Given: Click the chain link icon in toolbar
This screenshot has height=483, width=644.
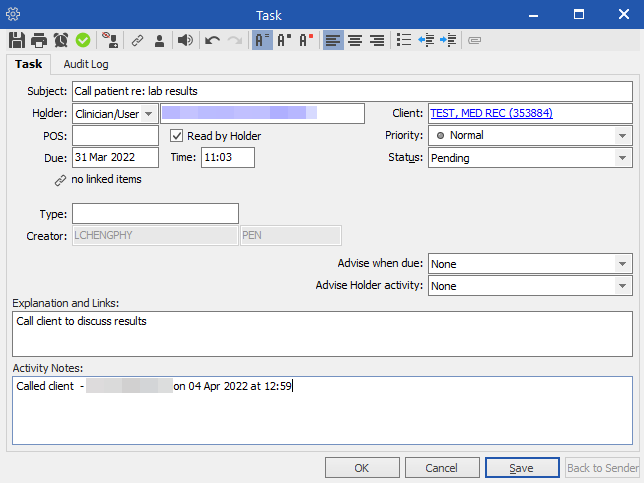Looking at the screenshot, I should tap(137, 40).
